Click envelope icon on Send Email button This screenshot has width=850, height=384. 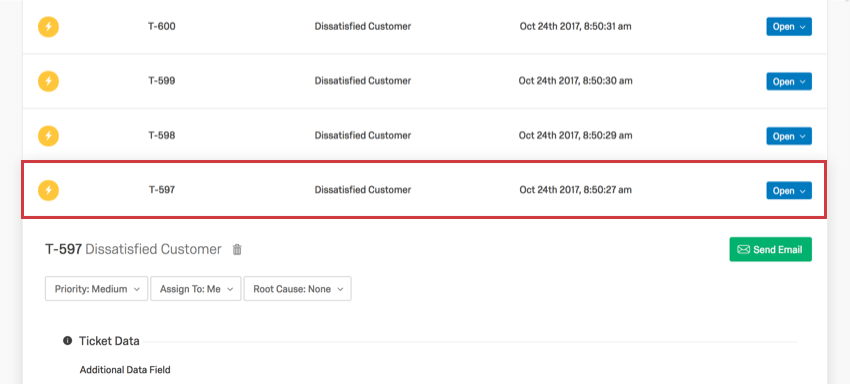744,249
